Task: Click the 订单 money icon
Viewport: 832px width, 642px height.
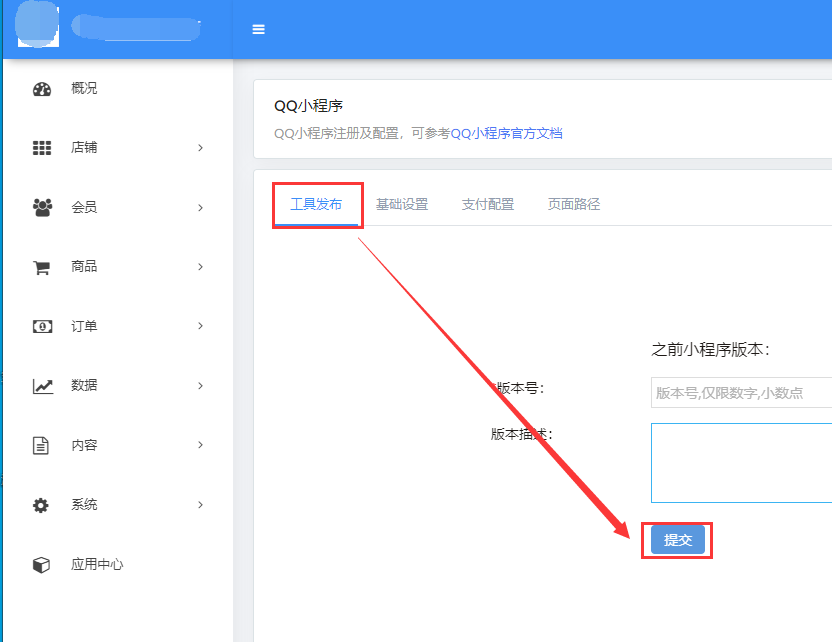Action: [42, 326]
